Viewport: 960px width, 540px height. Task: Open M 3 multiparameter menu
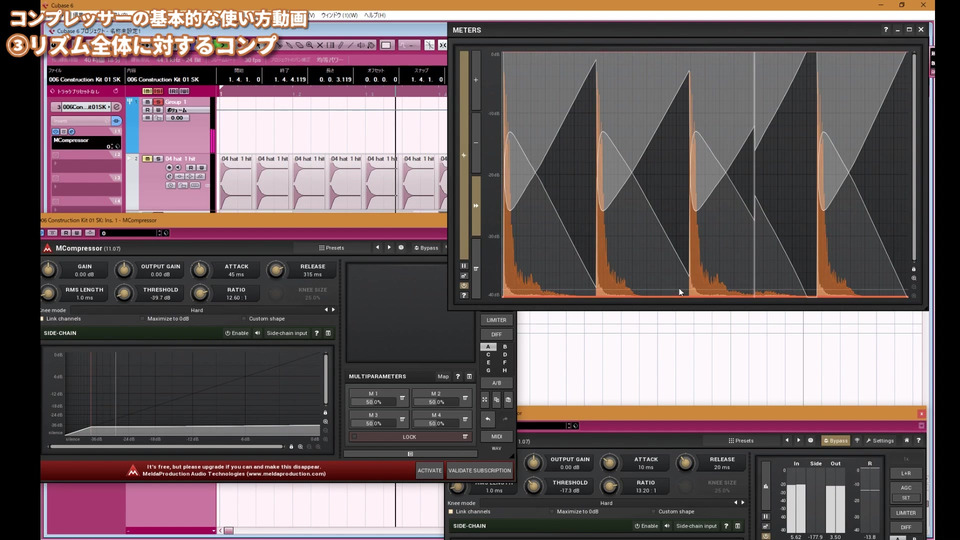pos(402,419)
